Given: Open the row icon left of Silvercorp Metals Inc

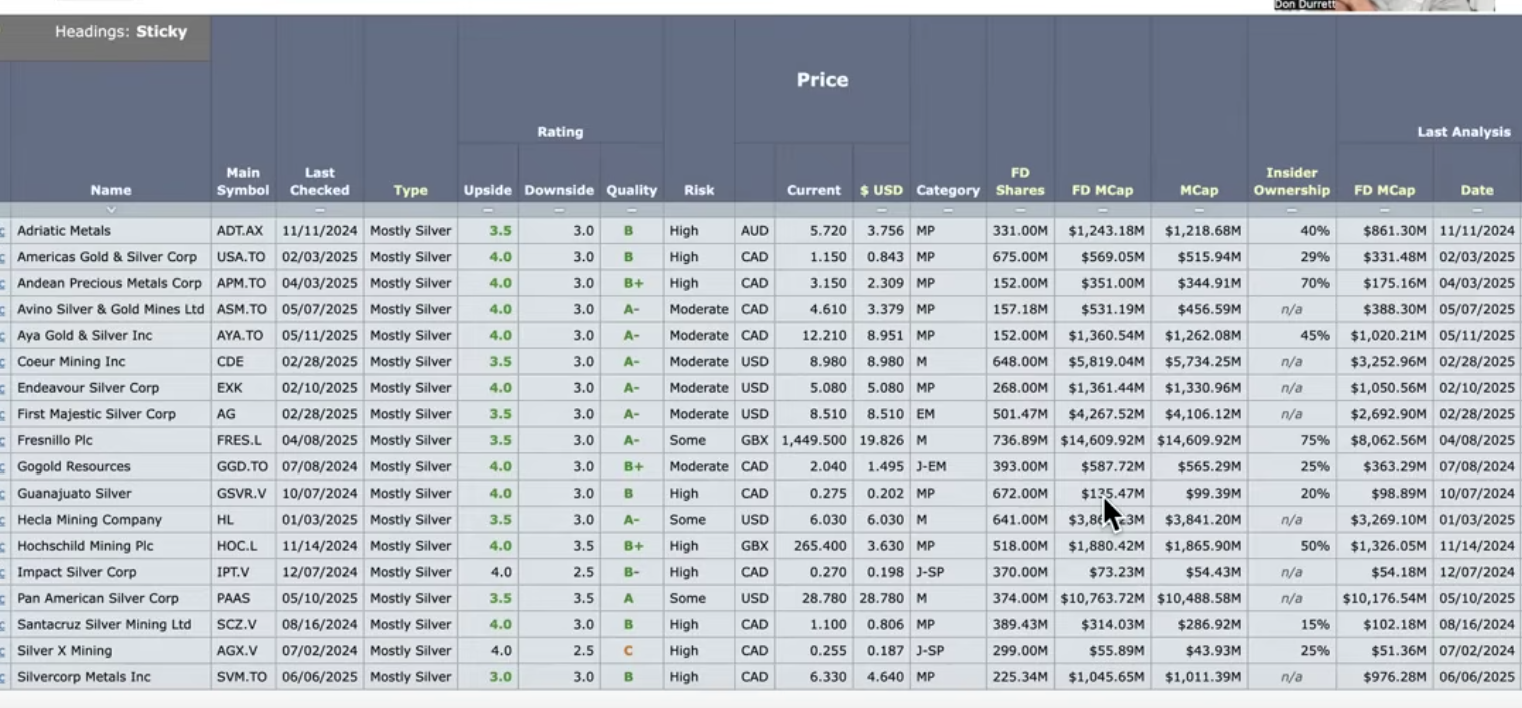Looking at the screenshot, I should tap(3, 677).
